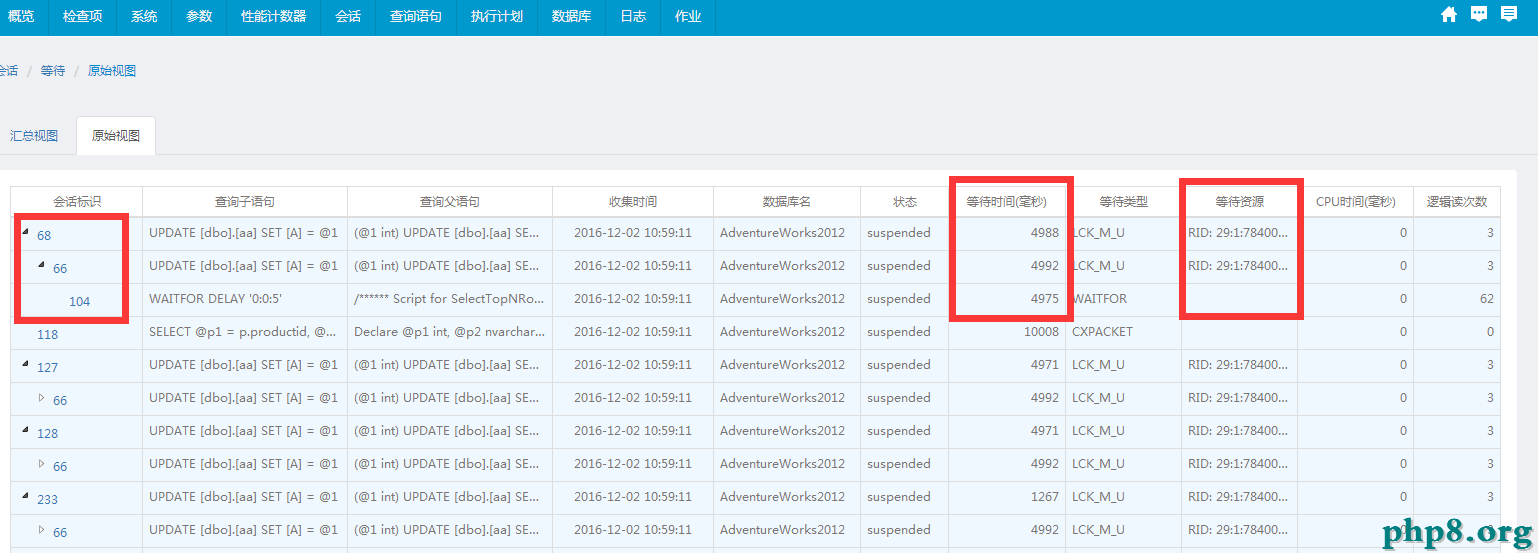Click the 原始视图 breadcrumb entry
The width and height of the screenshot is (1538, 553).
(x=112, y=71)
